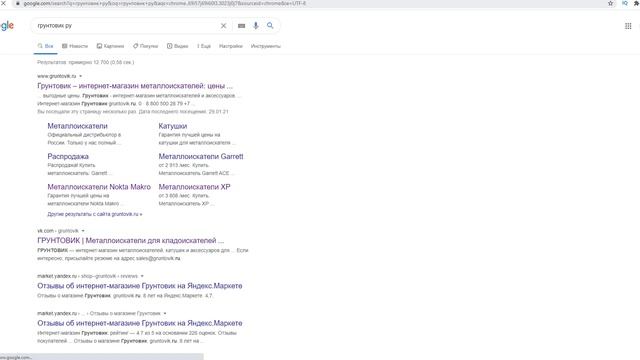Click the Результатов: примерно 12 700 count text

[85, 62]
